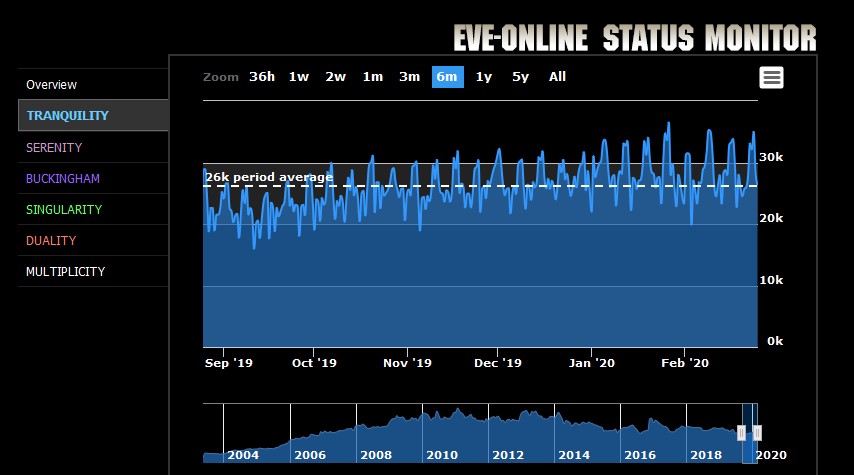
Task: Set zoom range to 36h
Action: pyautogui.click(x=262, y=77)
